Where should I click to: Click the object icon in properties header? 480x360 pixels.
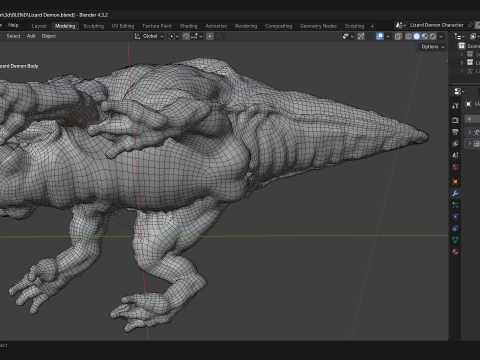click(468, 104)
